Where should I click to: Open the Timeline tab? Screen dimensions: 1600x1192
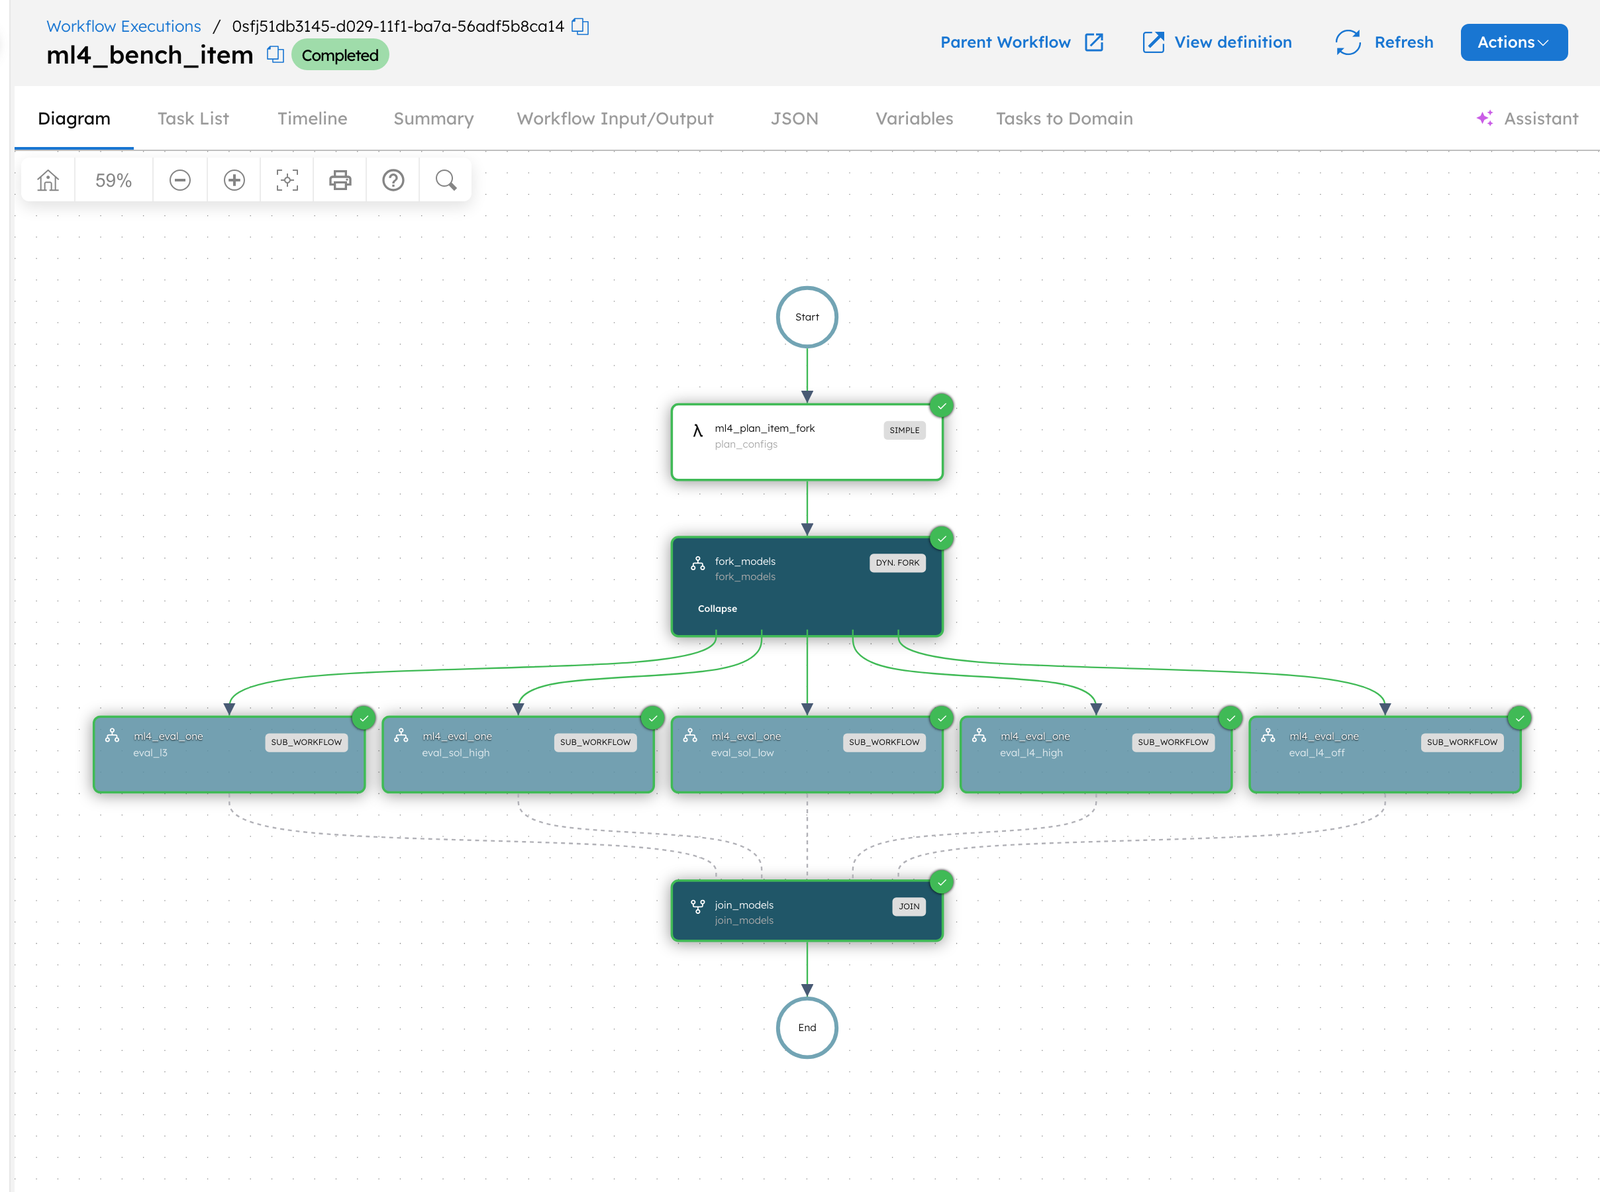(x=312, y=118)
